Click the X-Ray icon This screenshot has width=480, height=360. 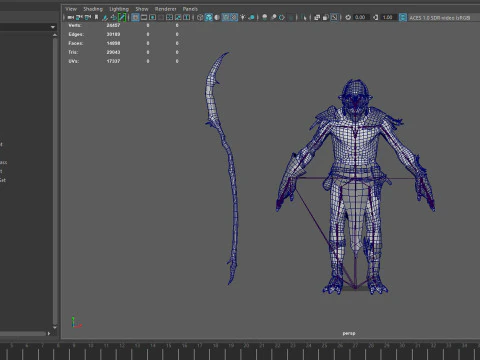[317, 17]
